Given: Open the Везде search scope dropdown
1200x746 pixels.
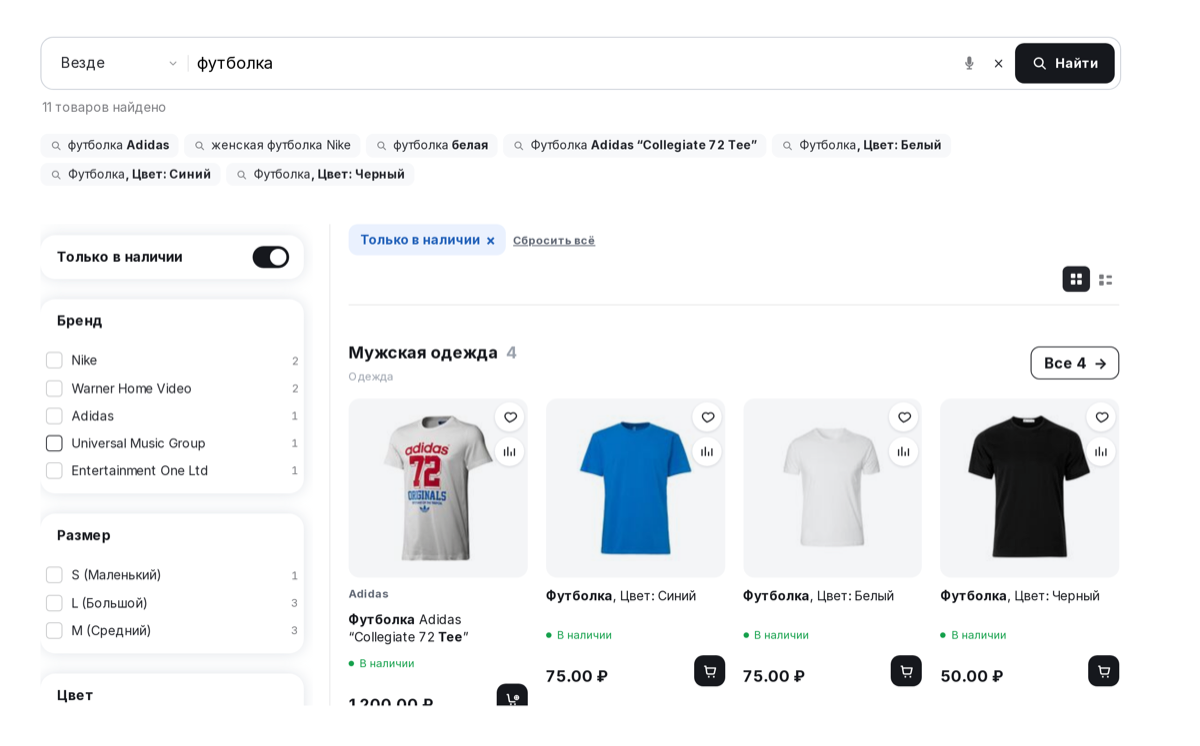Looking at the screenshot, I should [118, 63].
